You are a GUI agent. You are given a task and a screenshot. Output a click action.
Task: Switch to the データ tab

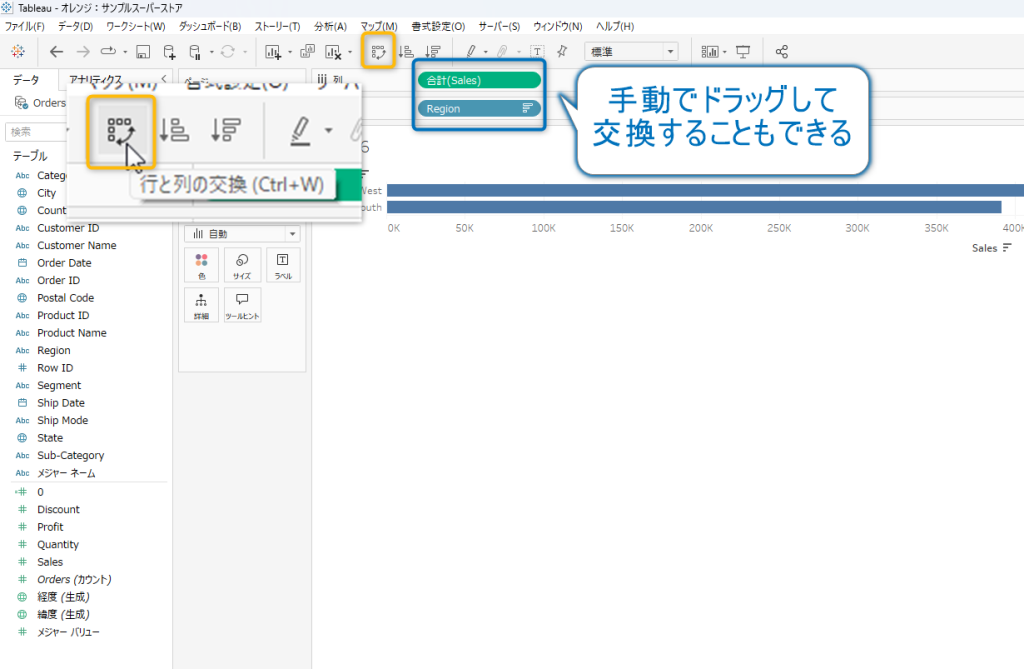[x=26, y=80]
